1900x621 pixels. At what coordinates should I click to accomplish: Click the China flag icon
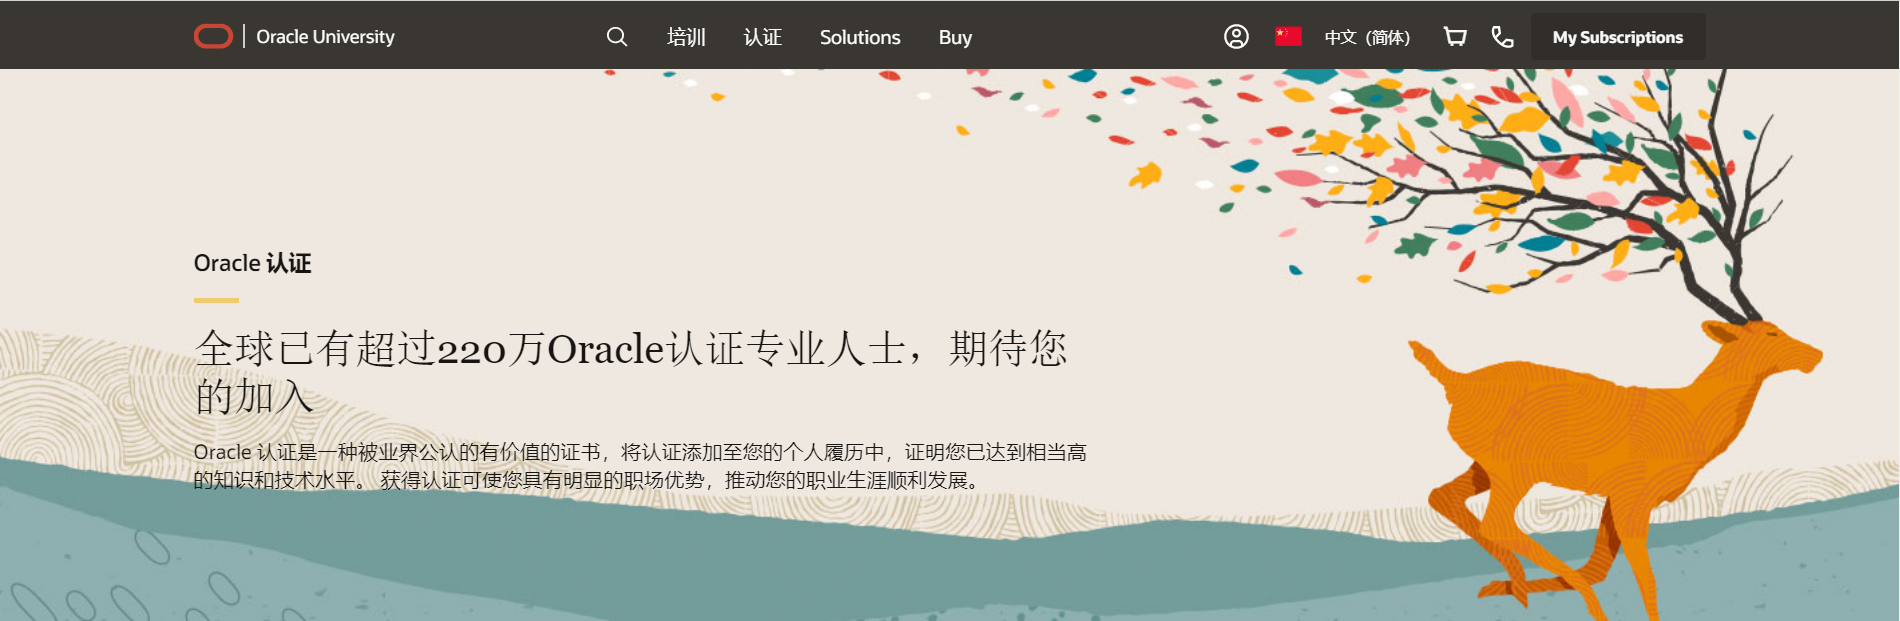(1288, 36)
